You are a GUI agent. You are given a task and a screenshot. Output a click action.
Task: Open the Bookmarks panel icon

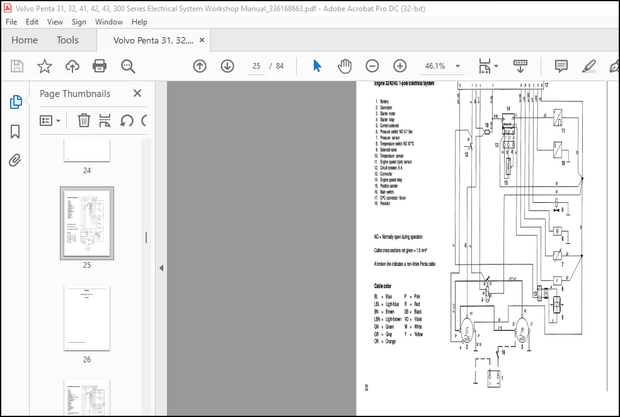pos(15,132)
